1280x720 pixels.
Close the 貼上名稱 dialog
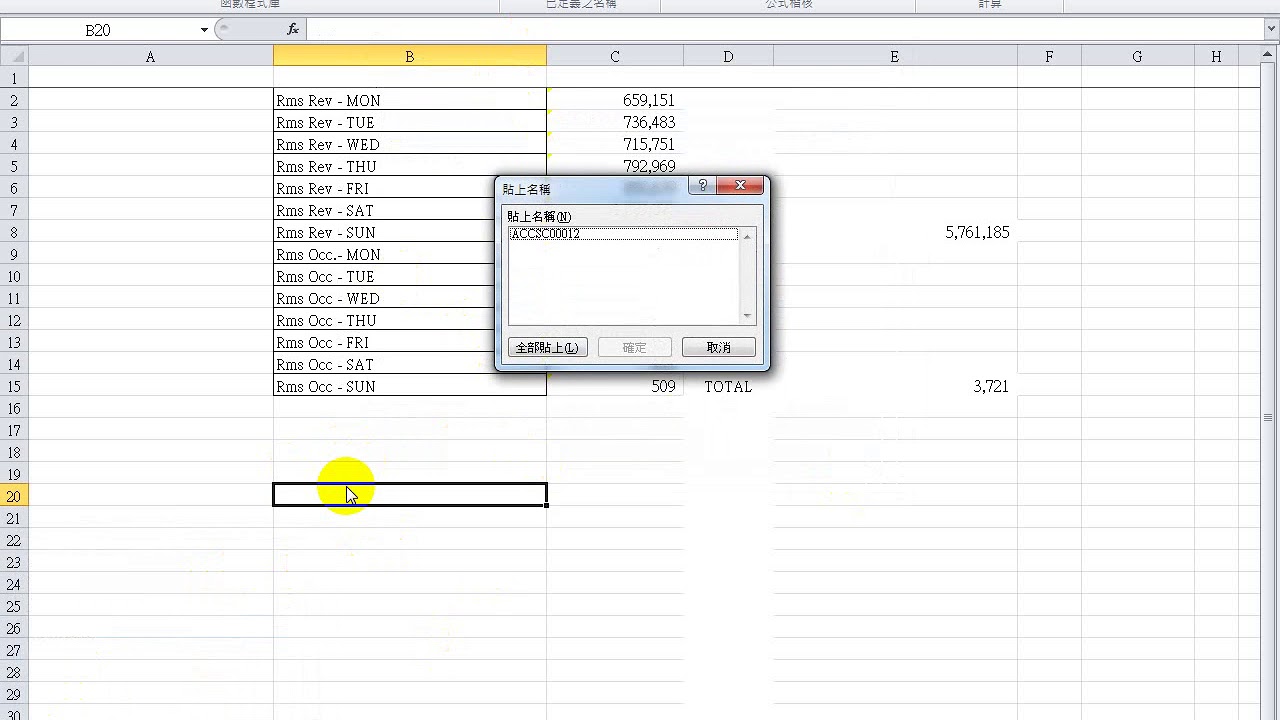(741, 185)
